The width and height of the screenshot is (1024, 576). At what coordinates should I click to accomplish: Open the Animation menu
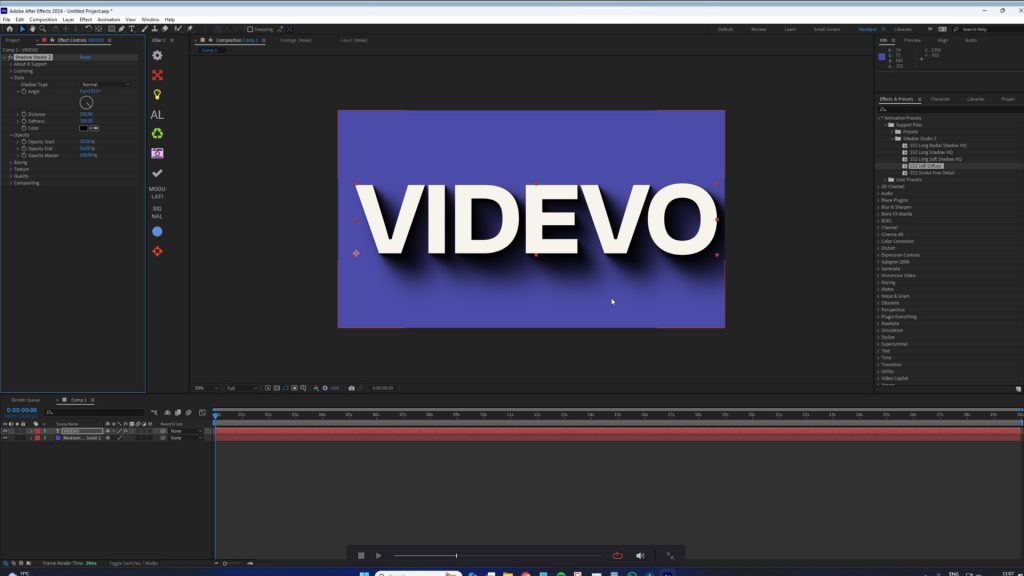click(x=108, y=20)
